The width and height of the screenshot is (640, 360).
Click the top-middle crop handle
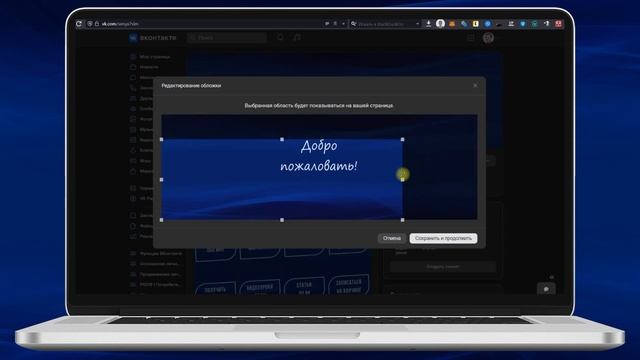pyautogui.click(x=282, y=140)
